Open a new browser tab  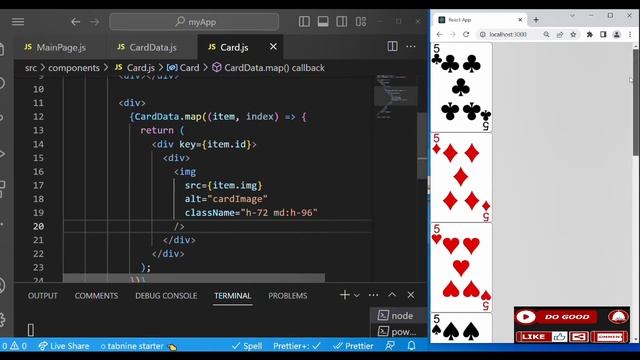point(536,20)
